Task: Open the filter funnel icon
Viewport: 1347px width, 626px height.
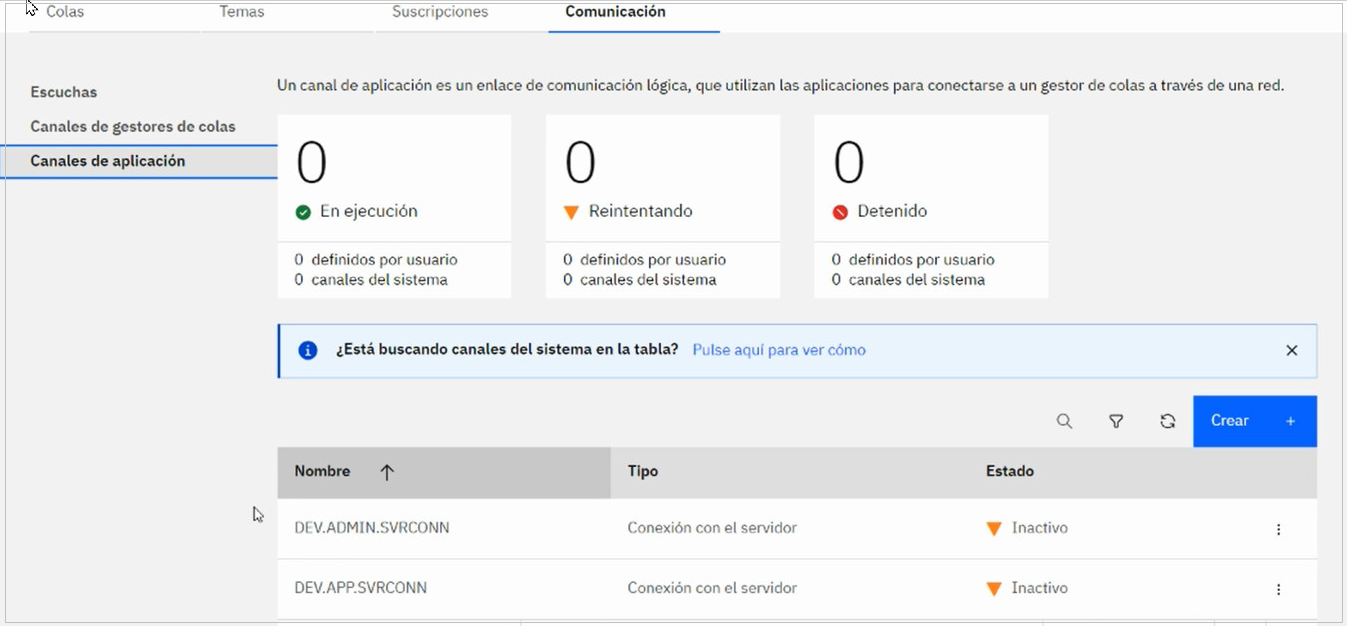Action: (1116, 422)
